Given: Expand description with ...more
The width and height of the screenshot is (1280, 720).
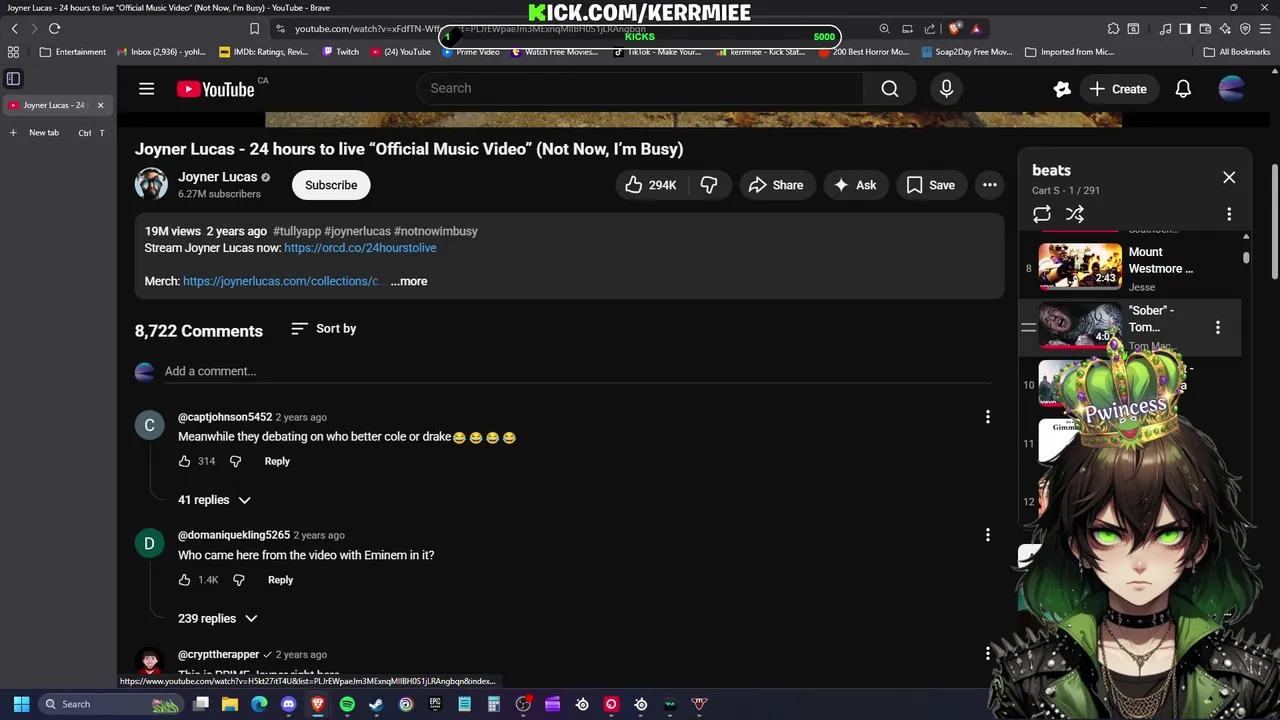Looking at the screenshot, I should [409, 282].
